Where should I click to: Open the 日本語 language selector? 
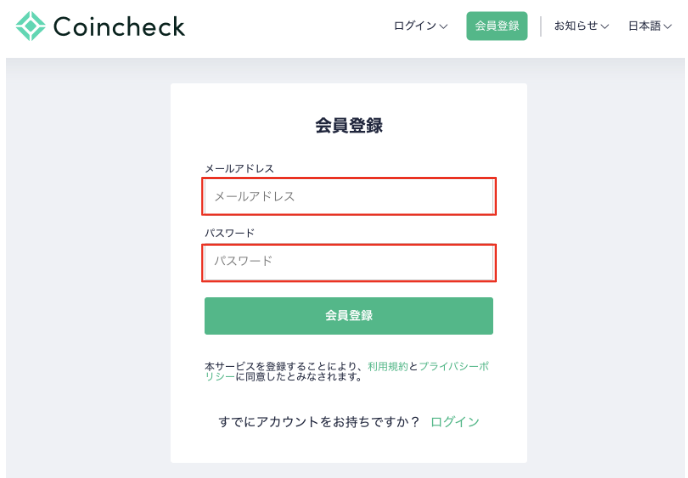[x=645, y=26]
